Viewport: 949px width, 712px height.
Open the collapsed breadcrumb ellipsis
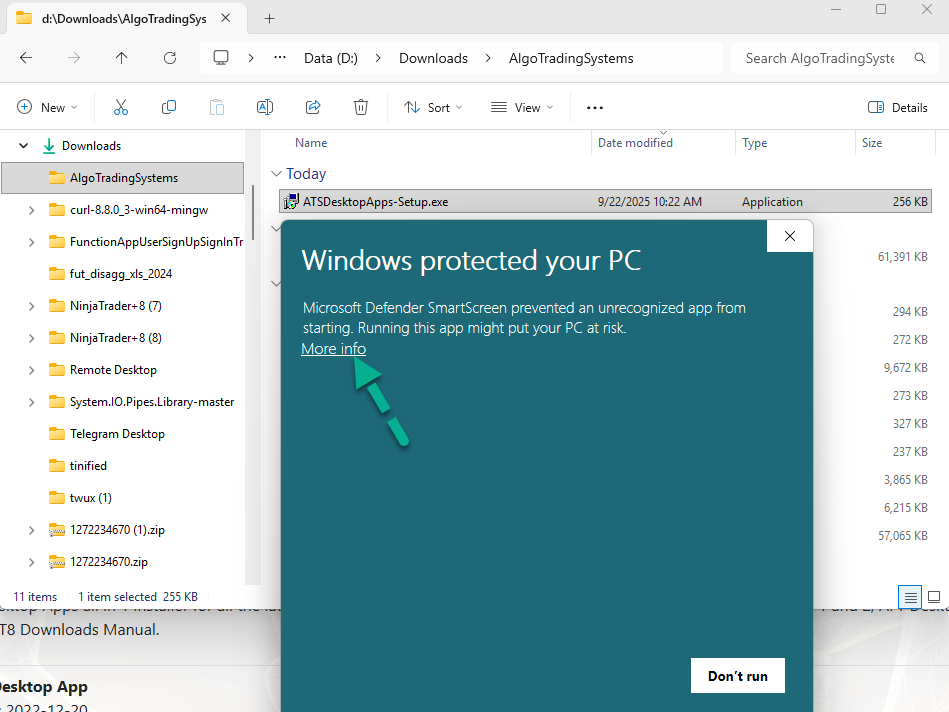[x=280, y=58]
